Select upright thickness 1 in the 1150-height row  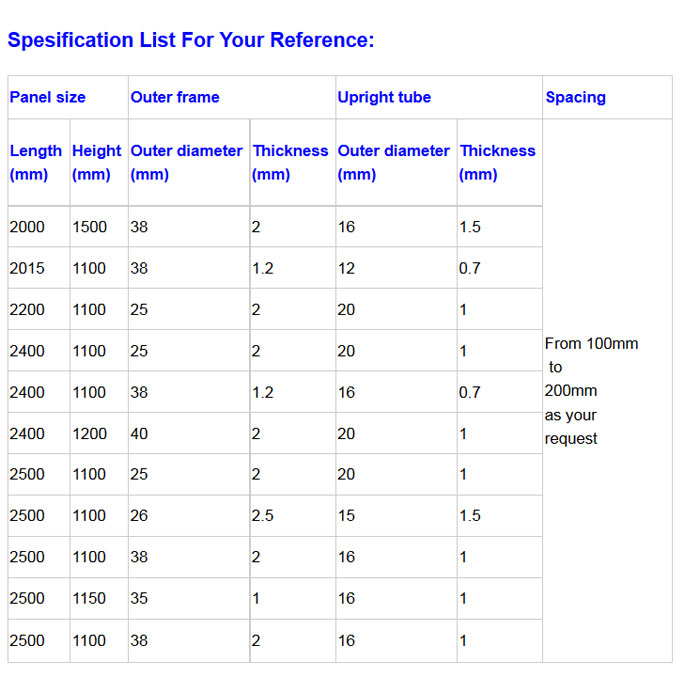point(463,598)
